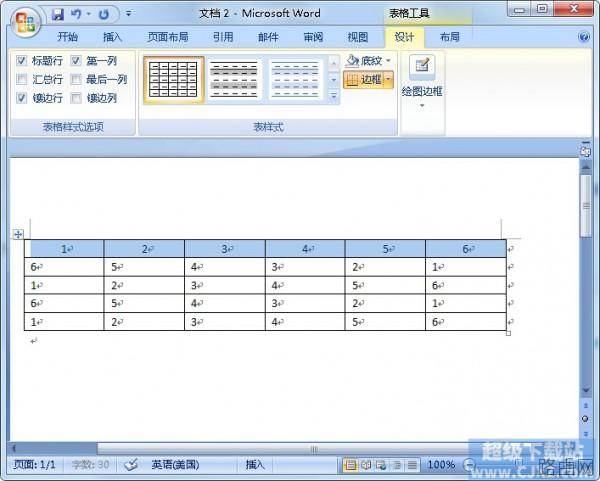Enable the 汇总行 checkbox
The image size is (600, 481).
(22, 79)
